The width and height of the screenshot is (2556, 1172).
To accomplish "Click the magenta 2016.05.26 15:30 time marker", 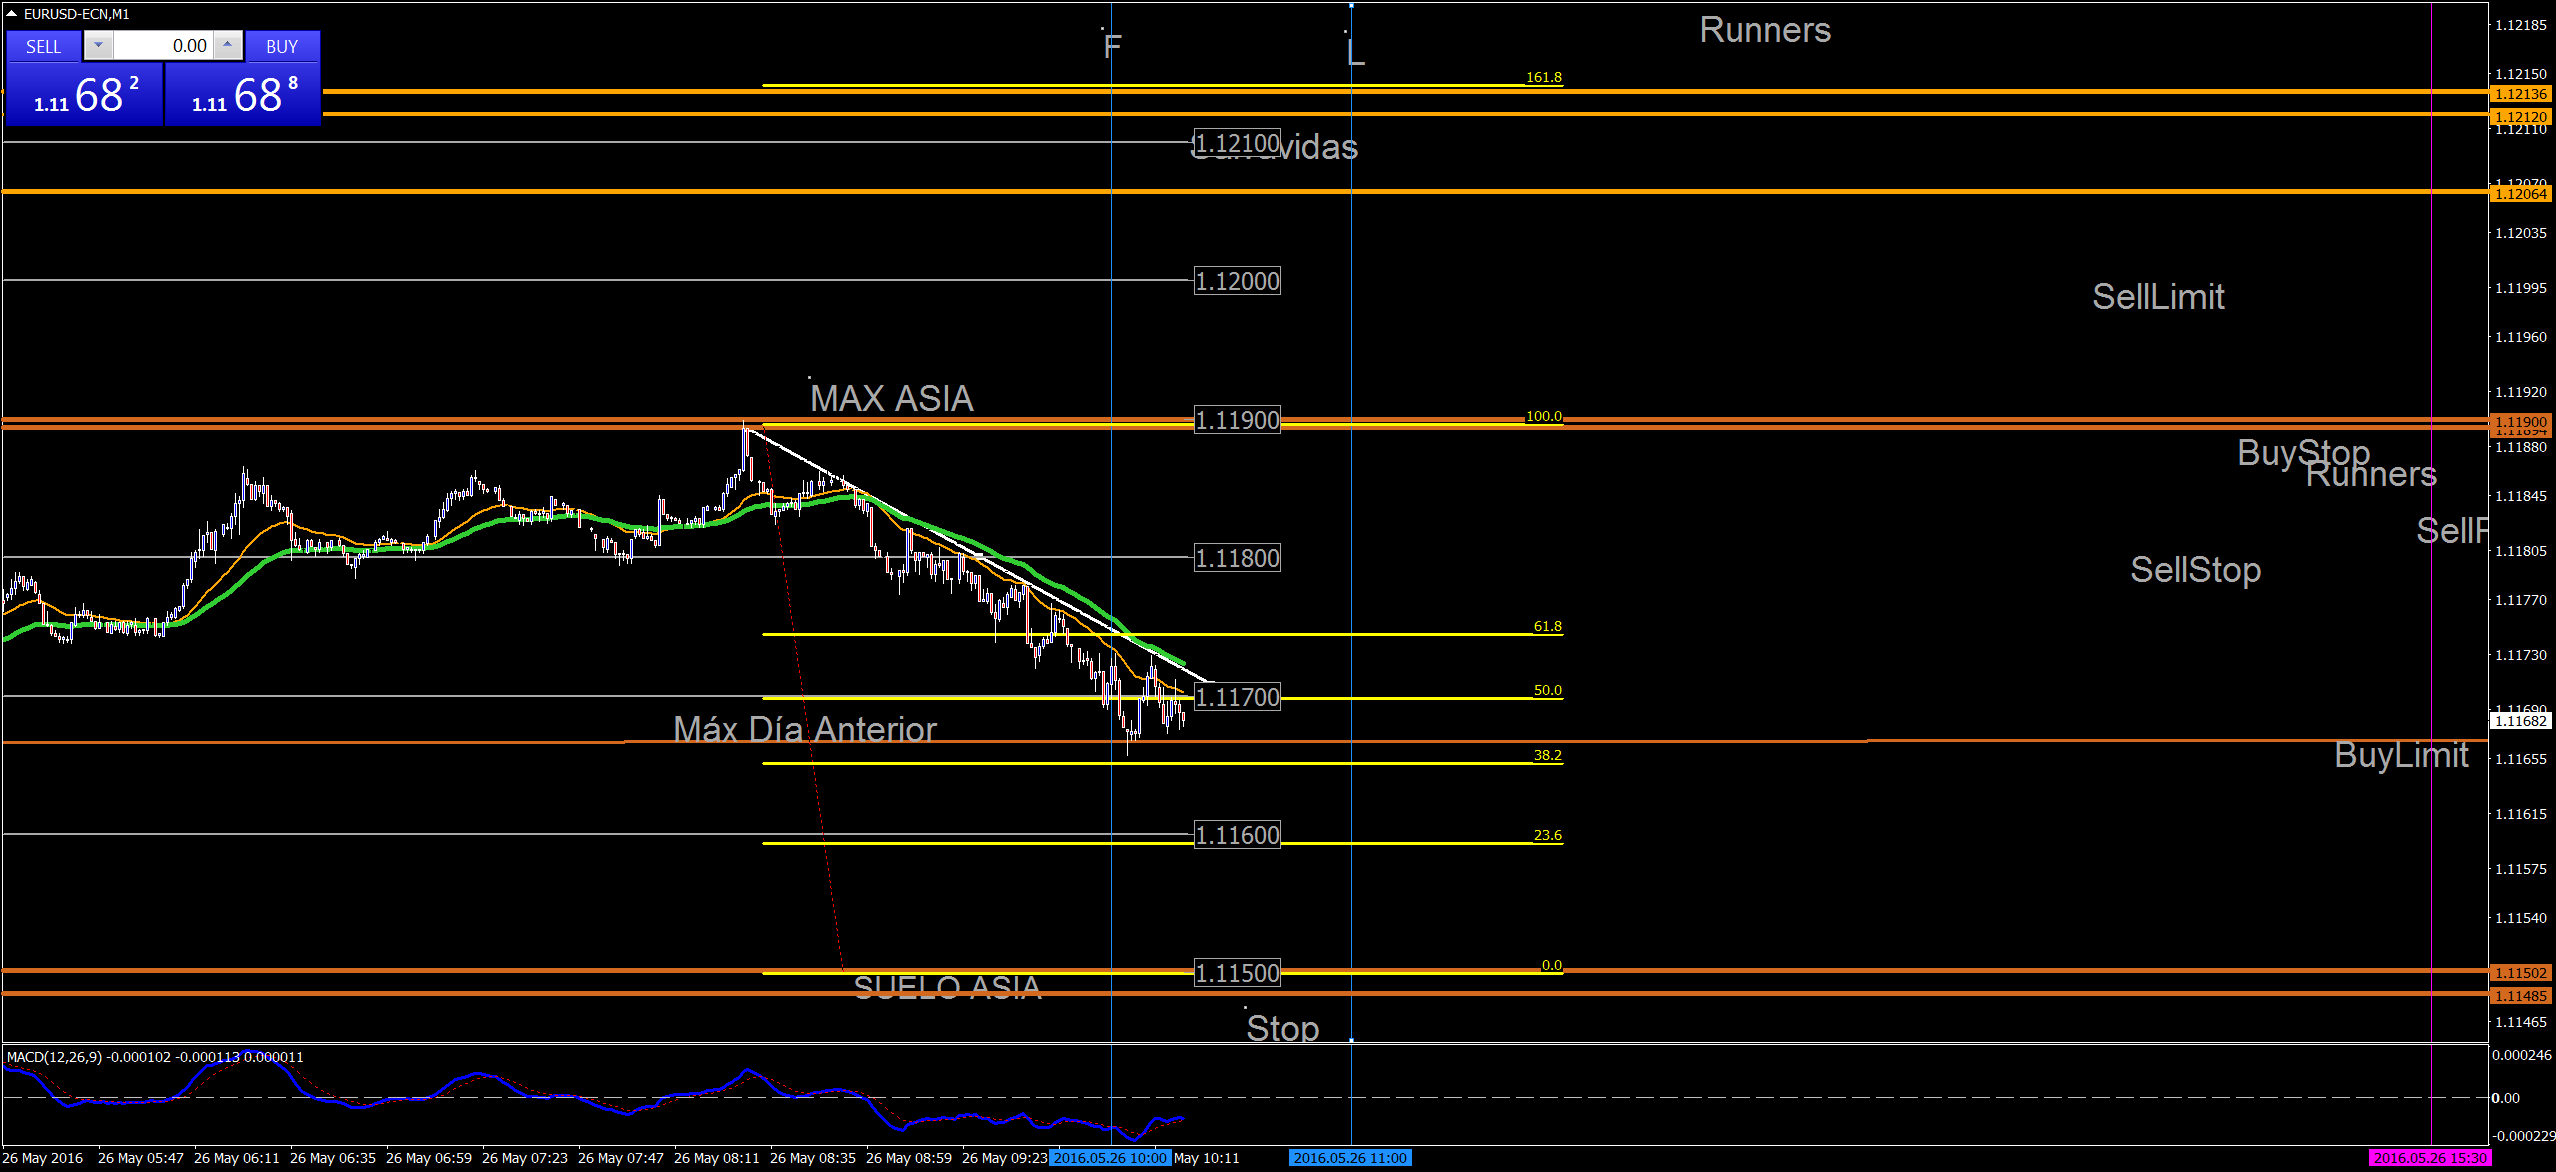I will coord(2430,1158).
